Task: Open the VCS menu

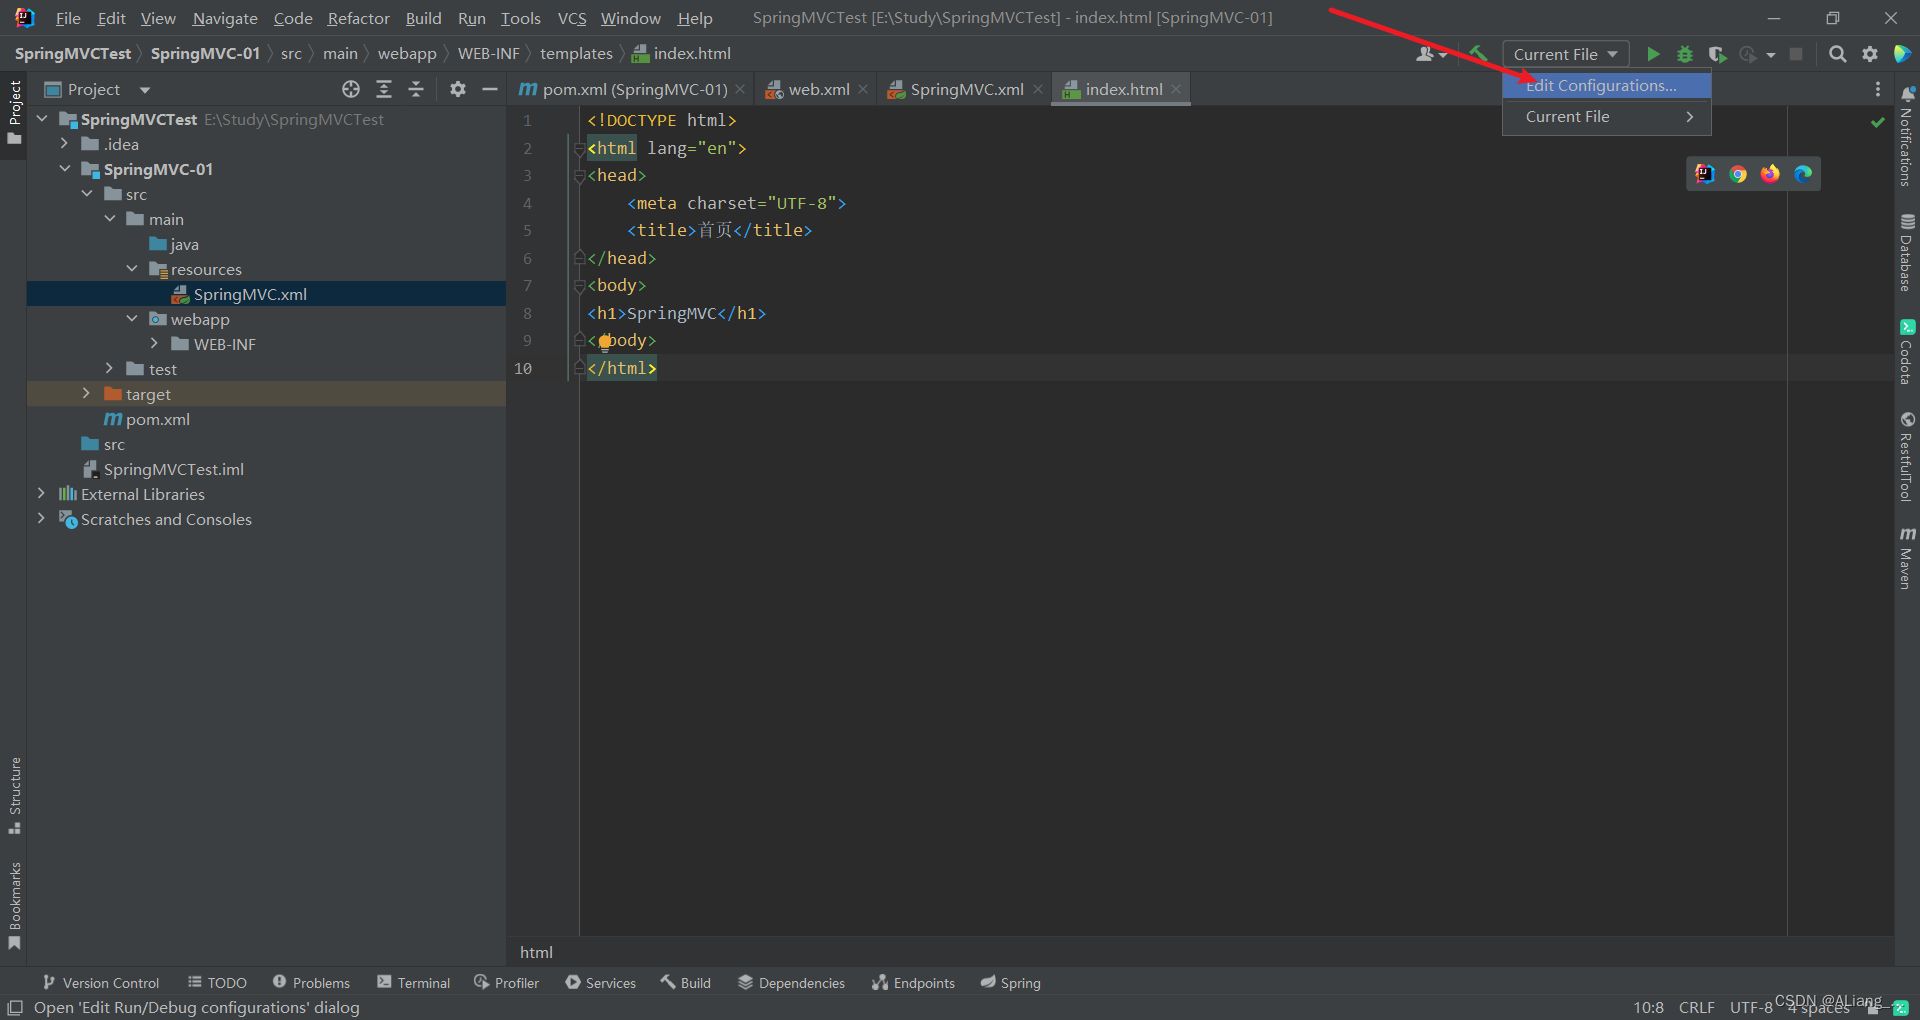Action: 571,18
